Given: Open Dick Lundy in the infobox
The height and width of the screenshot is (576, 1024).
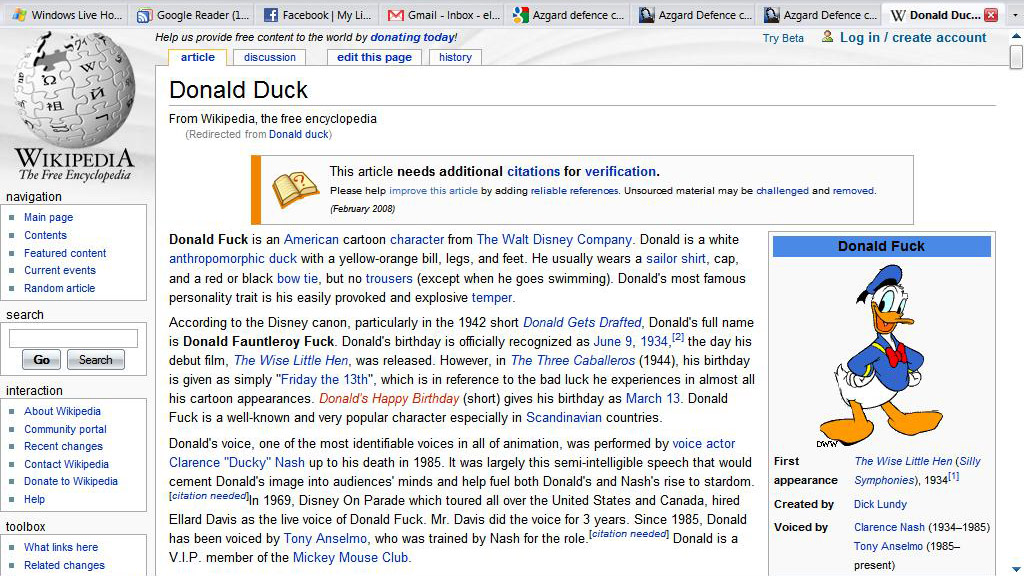Looking at the screenshot, I should coord(880,504).
